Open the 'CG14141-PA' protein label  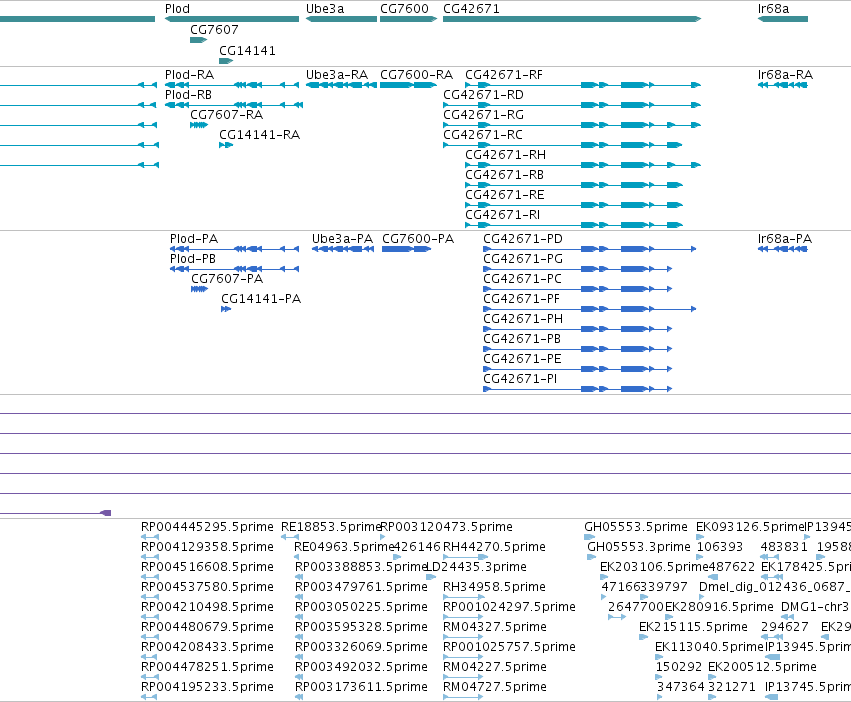(x=261, y=299)
